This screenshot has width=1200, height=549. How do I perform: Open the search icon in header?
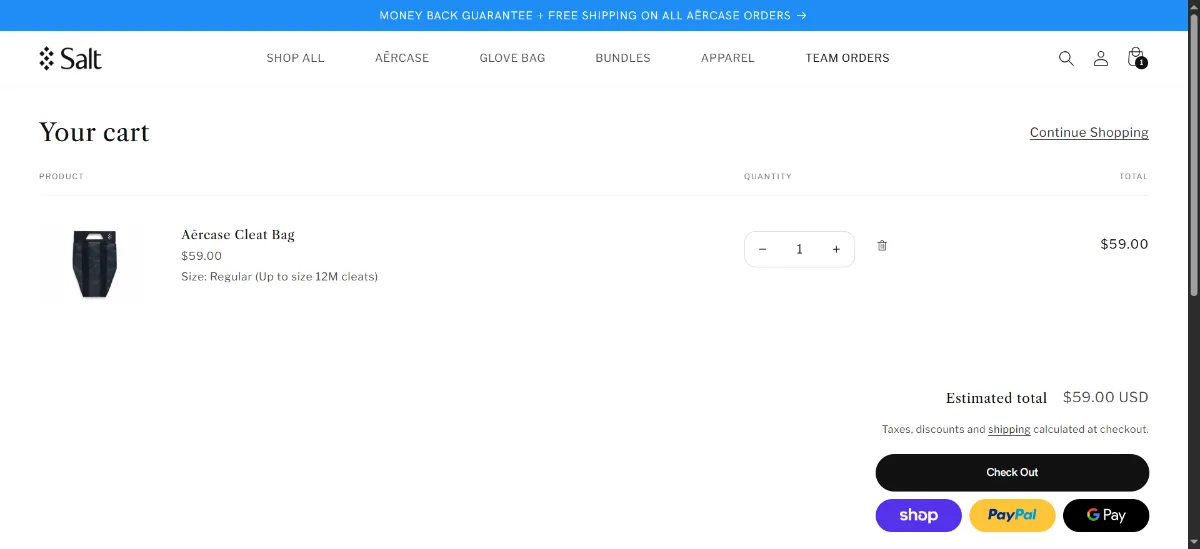click(x=1066, y=58)
